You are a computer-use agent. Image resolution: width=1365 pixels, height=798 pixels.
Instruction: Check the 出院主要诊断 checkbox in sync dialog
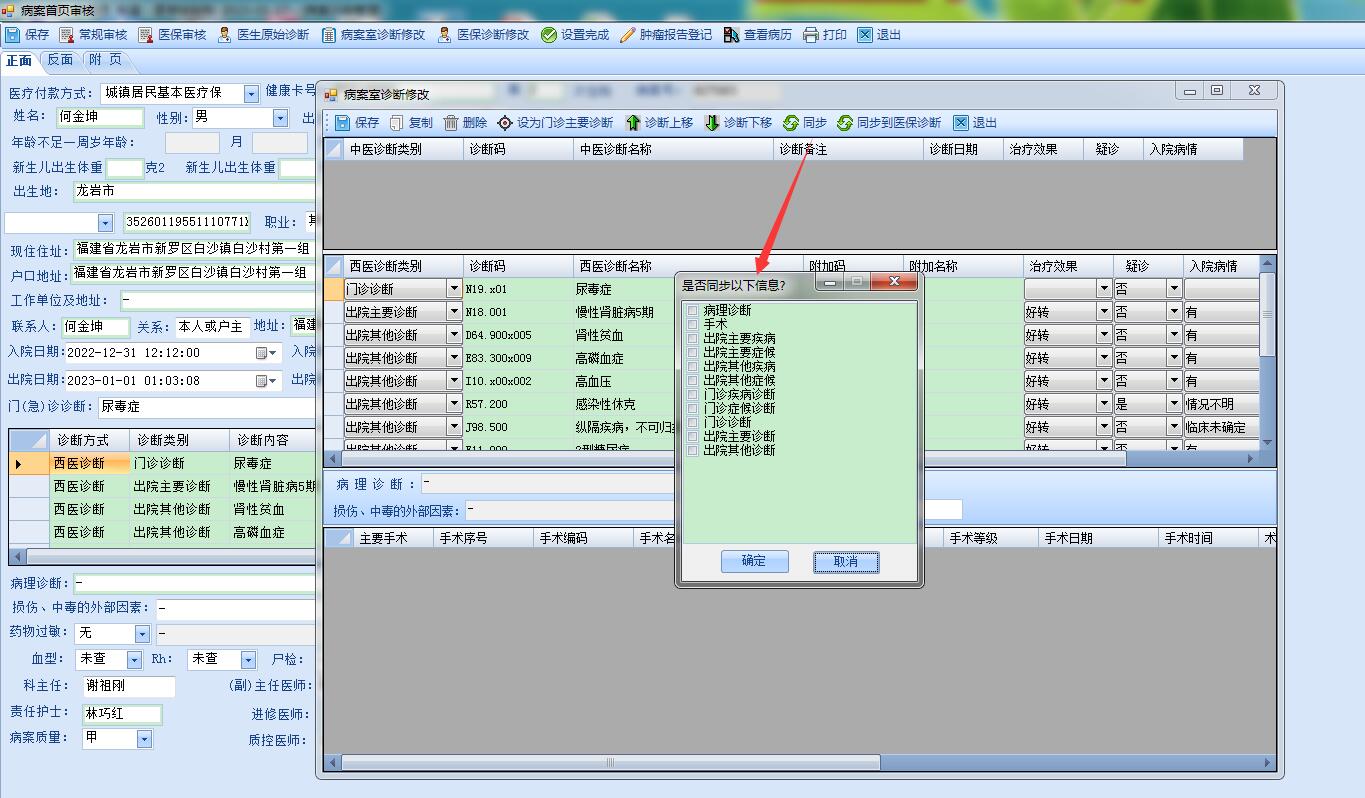pos(692,437)
